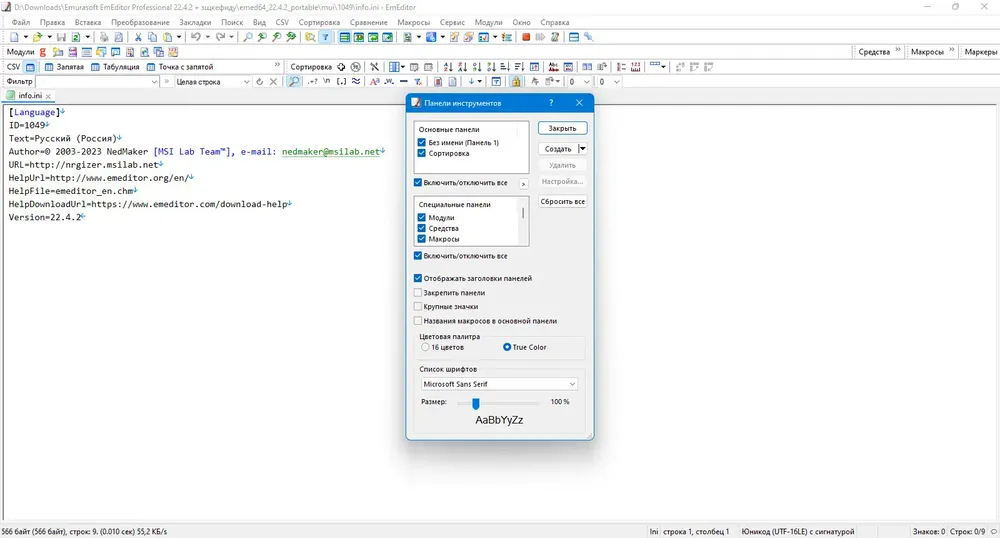The image size is (1000, 538).
Task: Open the Microsoft Sans Serif font dropdown
Action: pos(499,384)
